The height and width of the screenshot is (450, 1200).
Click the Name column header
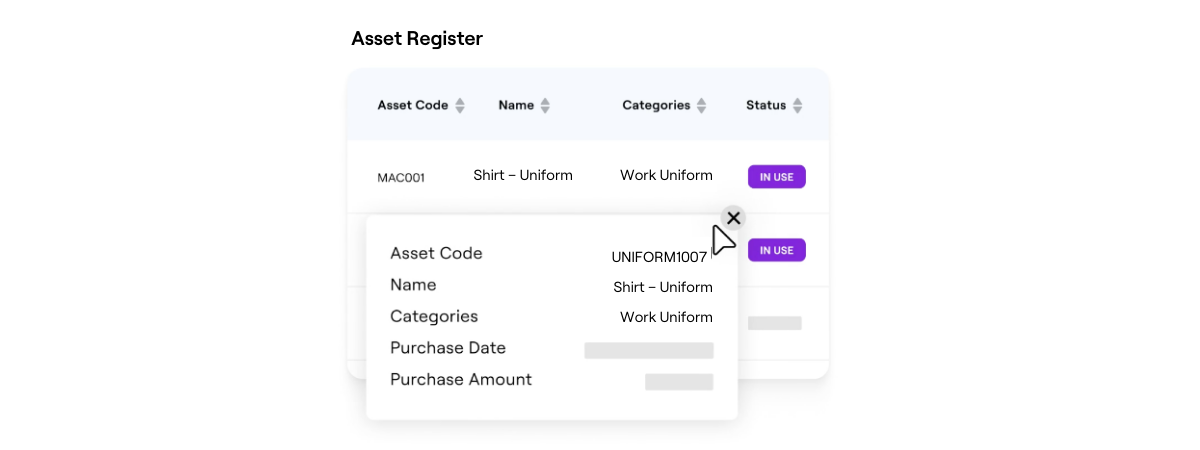(x=516, y=105)
